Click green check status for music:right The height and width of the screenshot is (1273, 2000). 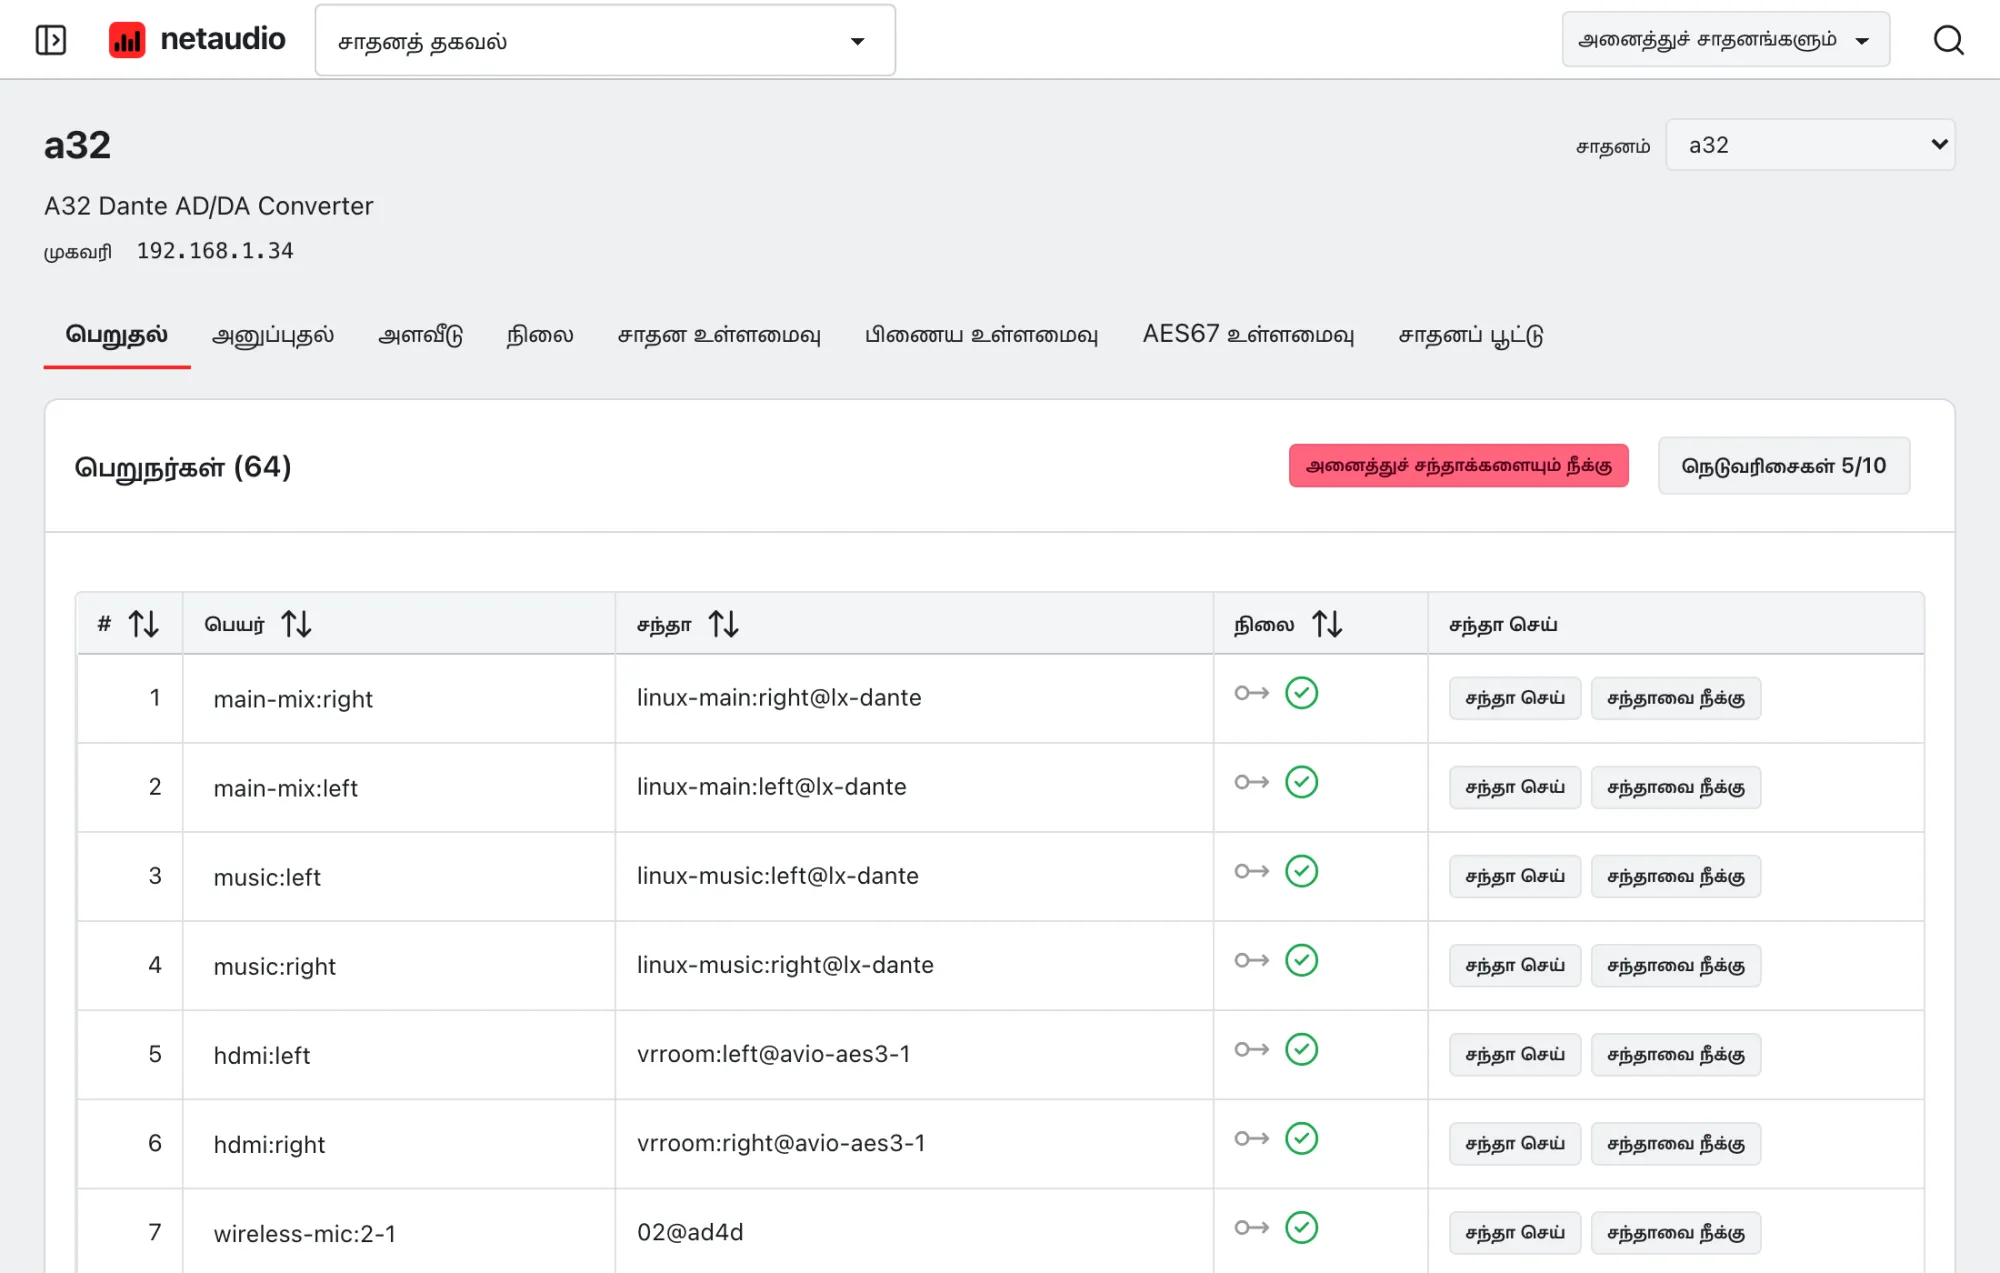click(1301, 960)
